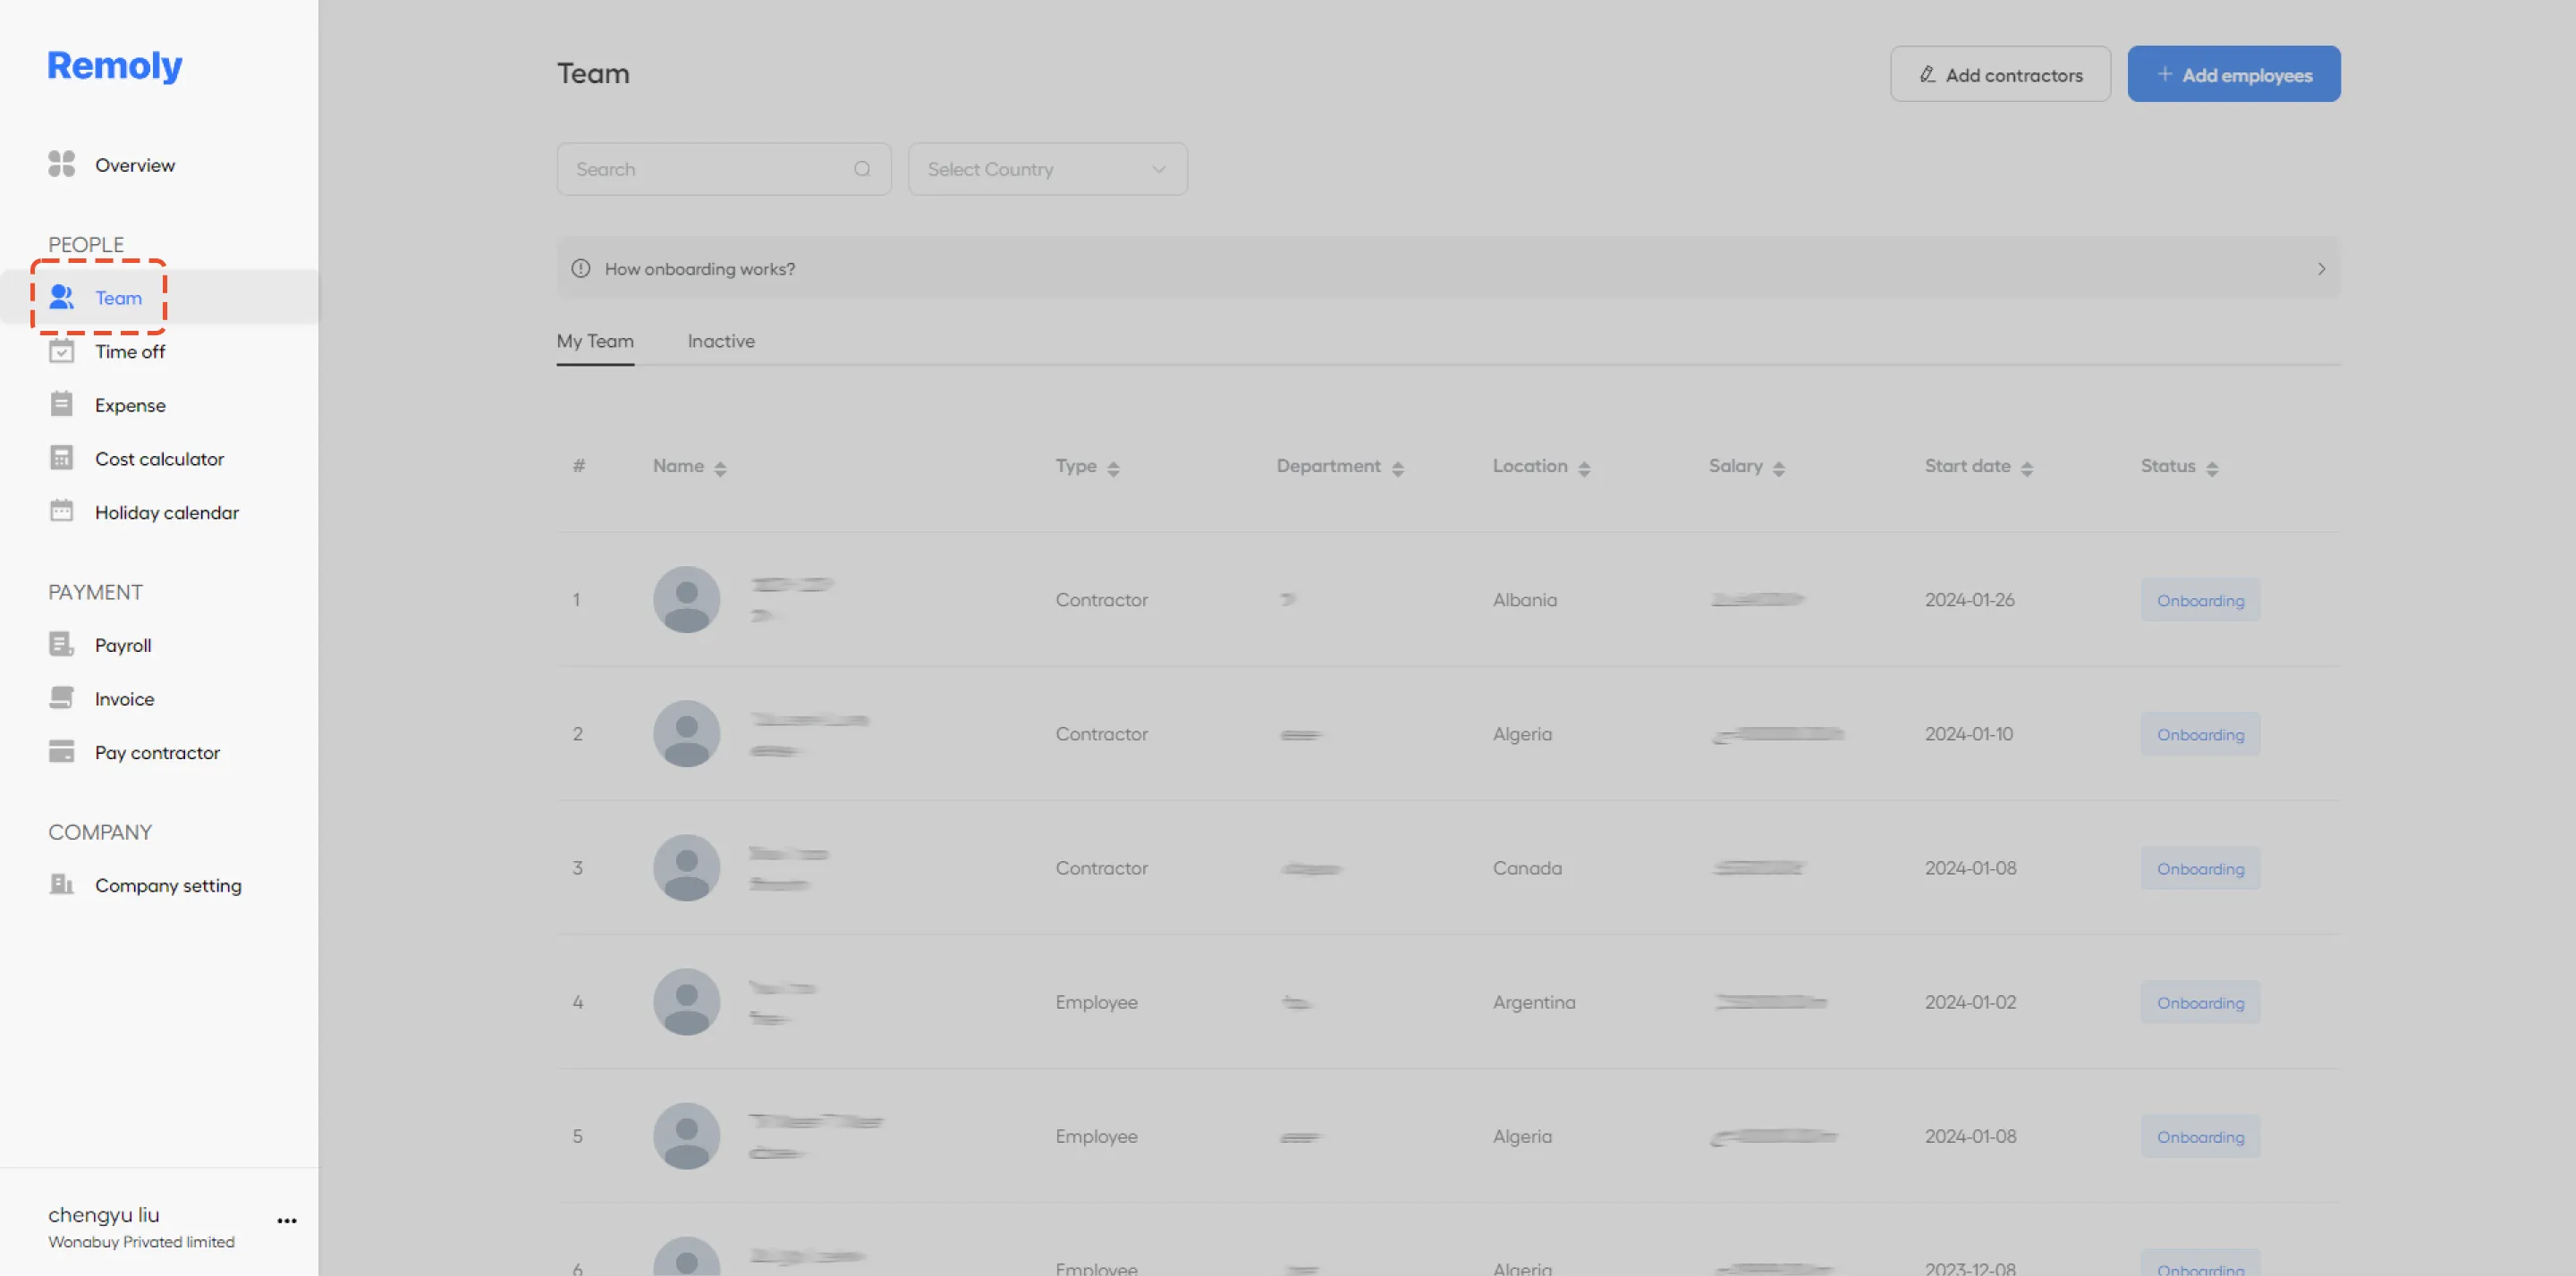Sort table by Location column arrows

(1584, 468)
